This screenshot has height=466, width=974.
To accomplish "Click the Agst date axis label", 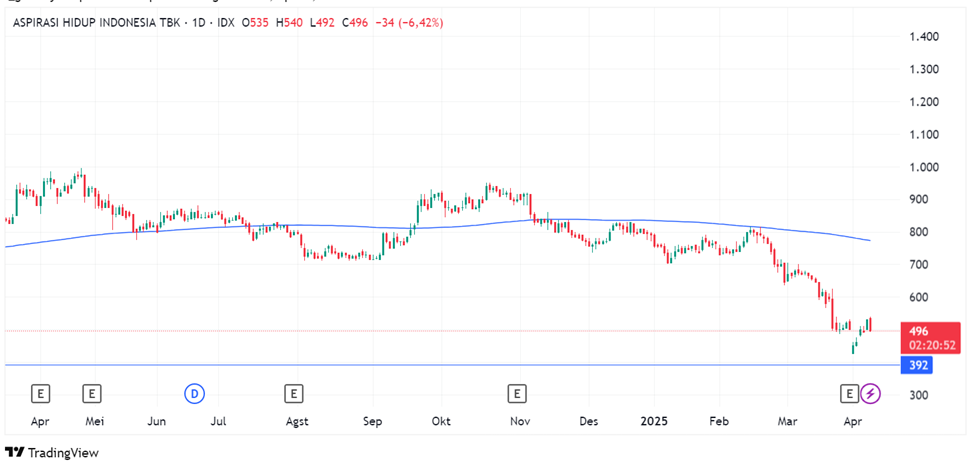I will tap(296, 422).
